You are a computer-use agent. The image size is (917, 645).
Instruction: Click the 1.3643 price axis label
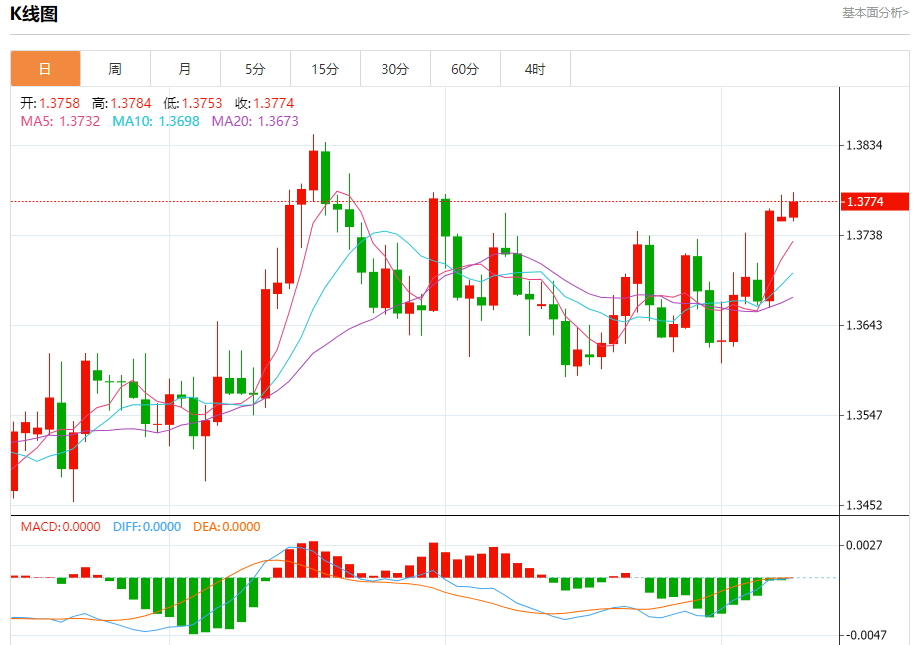864,325
